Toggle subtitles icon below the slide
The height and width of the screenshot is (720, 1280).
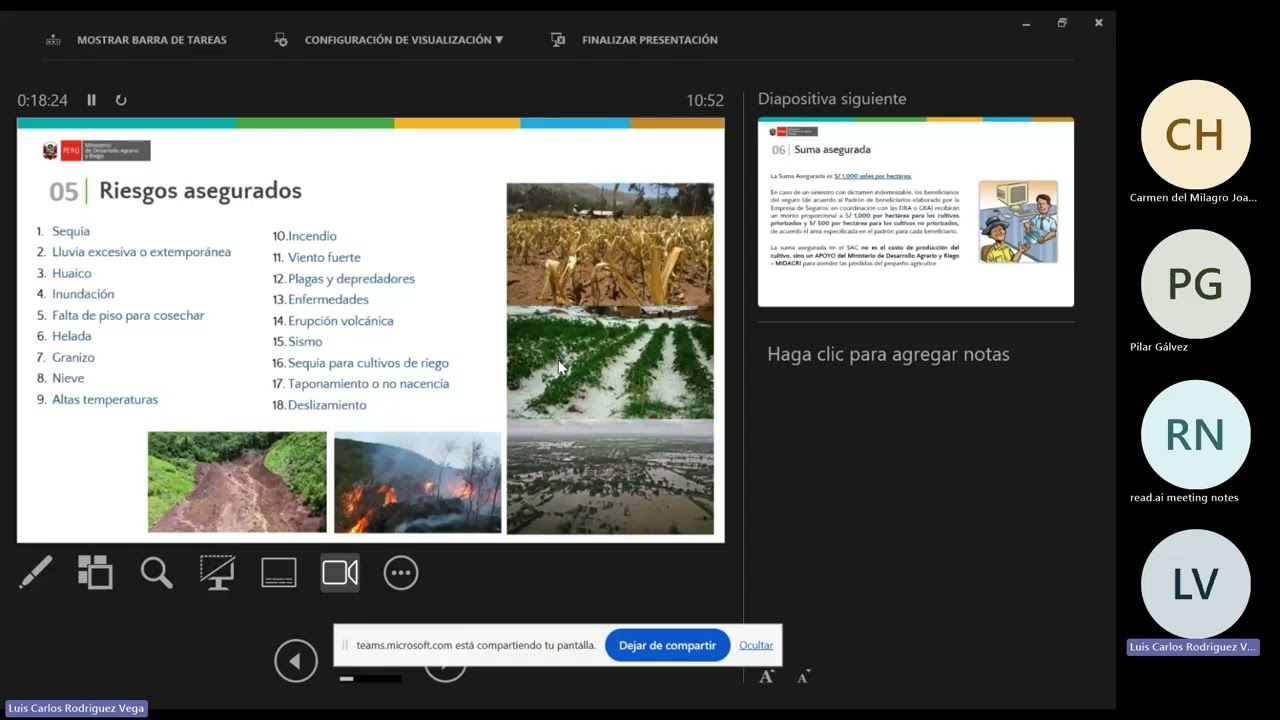tap(279, 573)
